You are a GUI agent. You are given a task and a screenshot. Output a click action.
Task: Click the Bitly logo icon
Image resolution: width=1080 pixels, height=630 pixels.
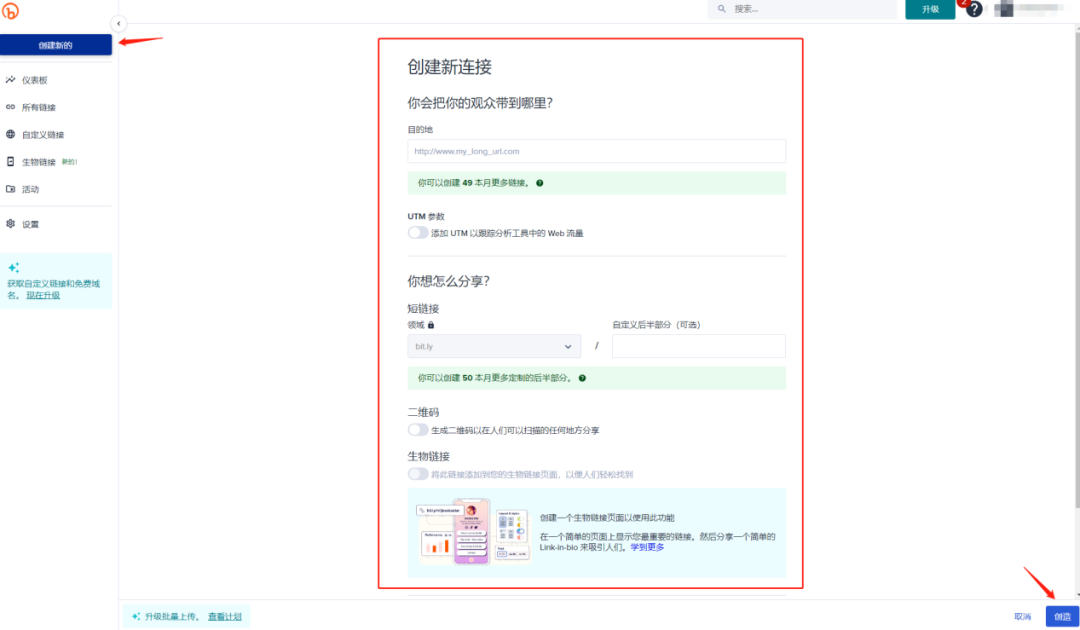(x=11, y=12)
